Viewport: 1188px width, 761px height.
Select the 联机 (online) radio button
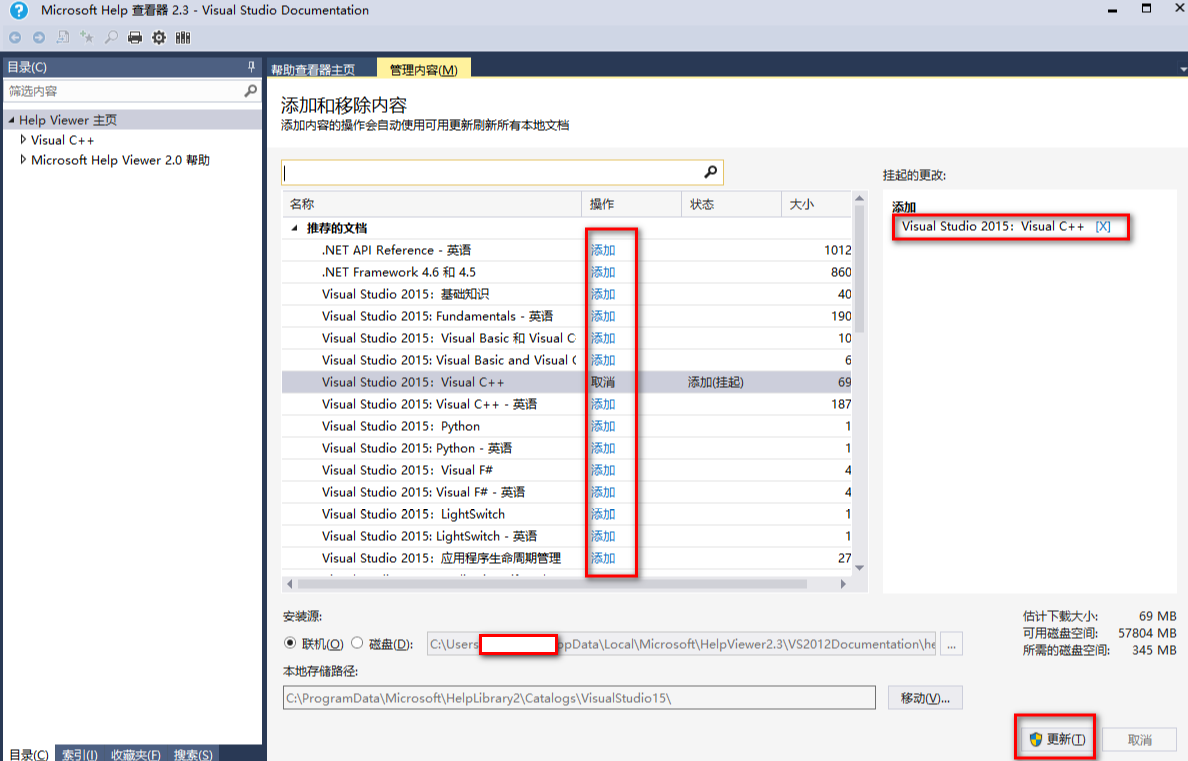click(289, 643)
